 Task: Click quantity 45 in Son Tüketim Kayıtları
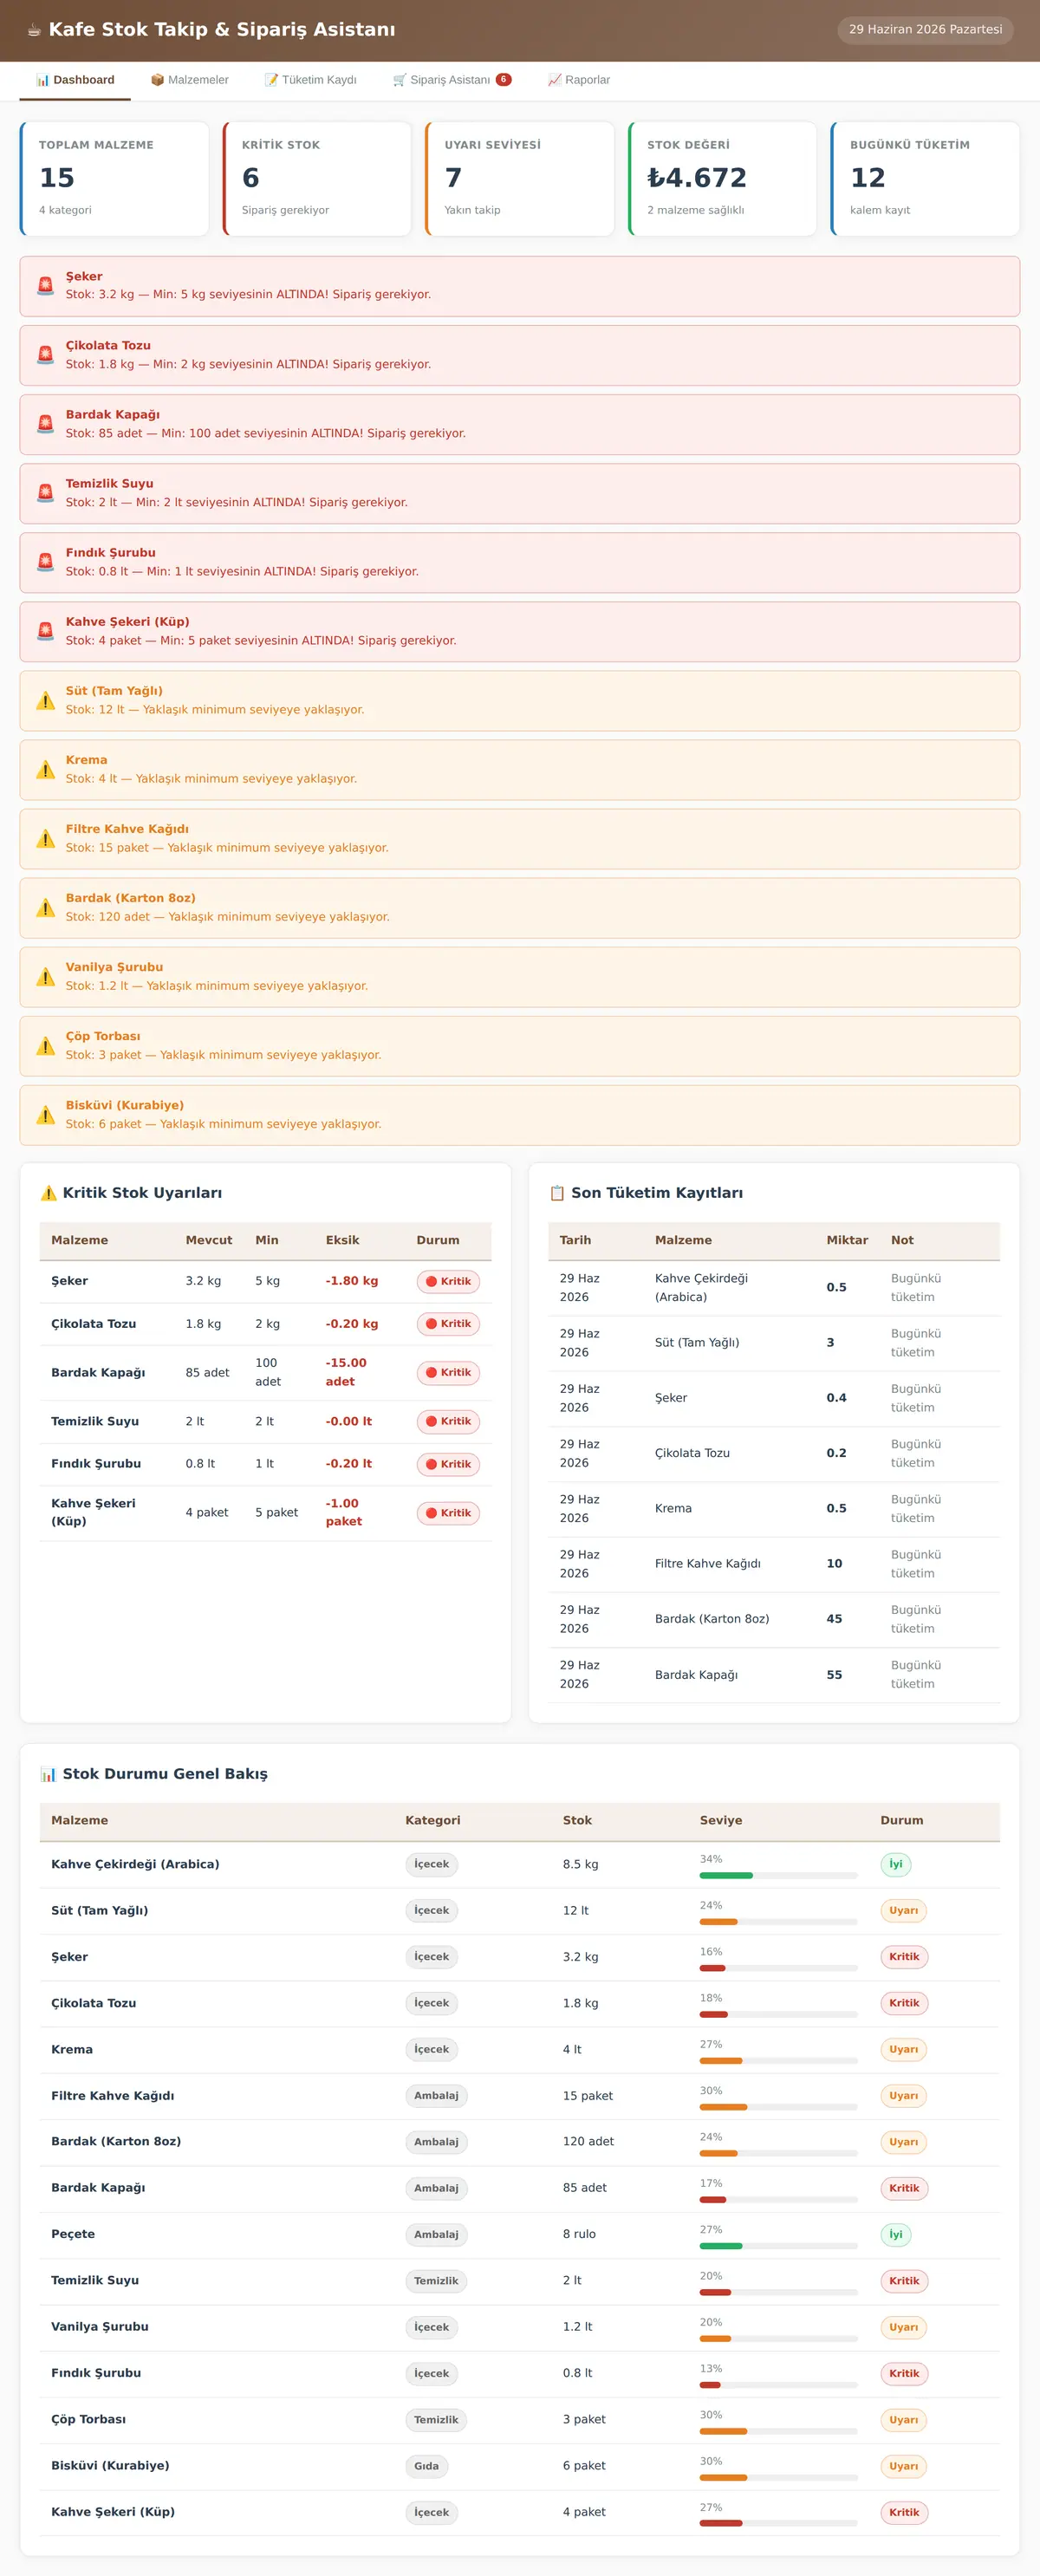[x=834, y=1619]
